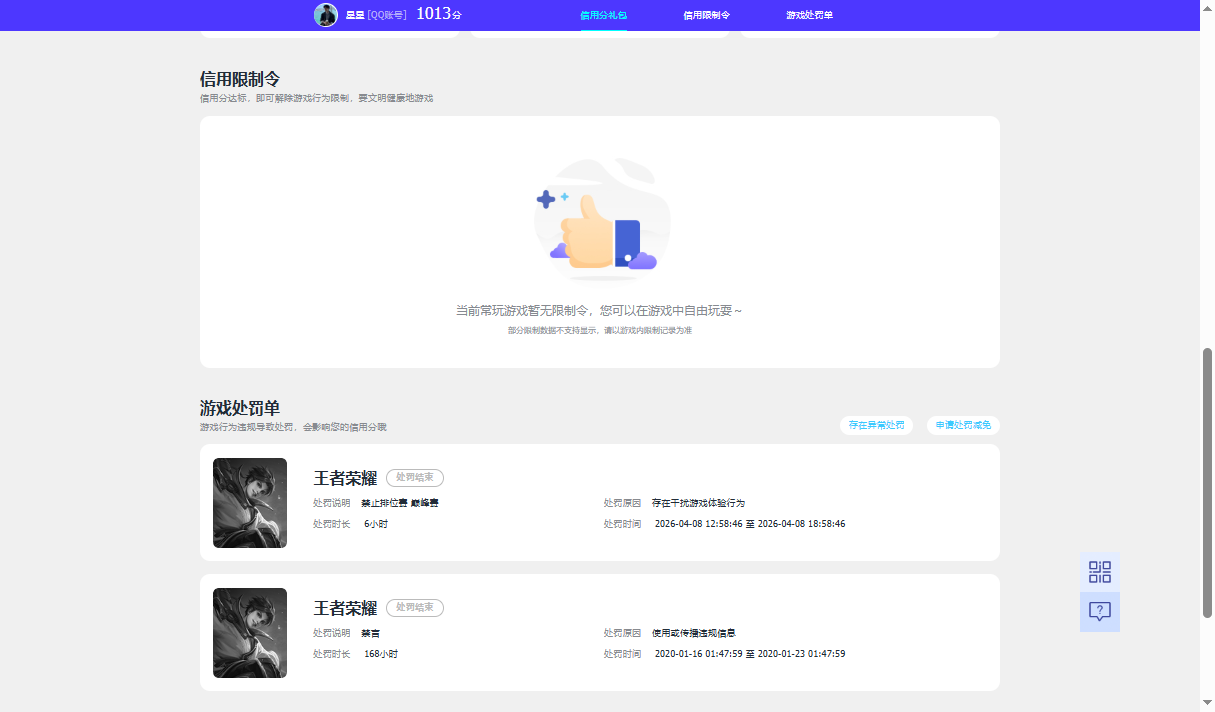This screenshot has height=712, width=1215.
Task: Click the time range starting 2026-04-08 12:58:46
Action: click(x=750, y=524)
